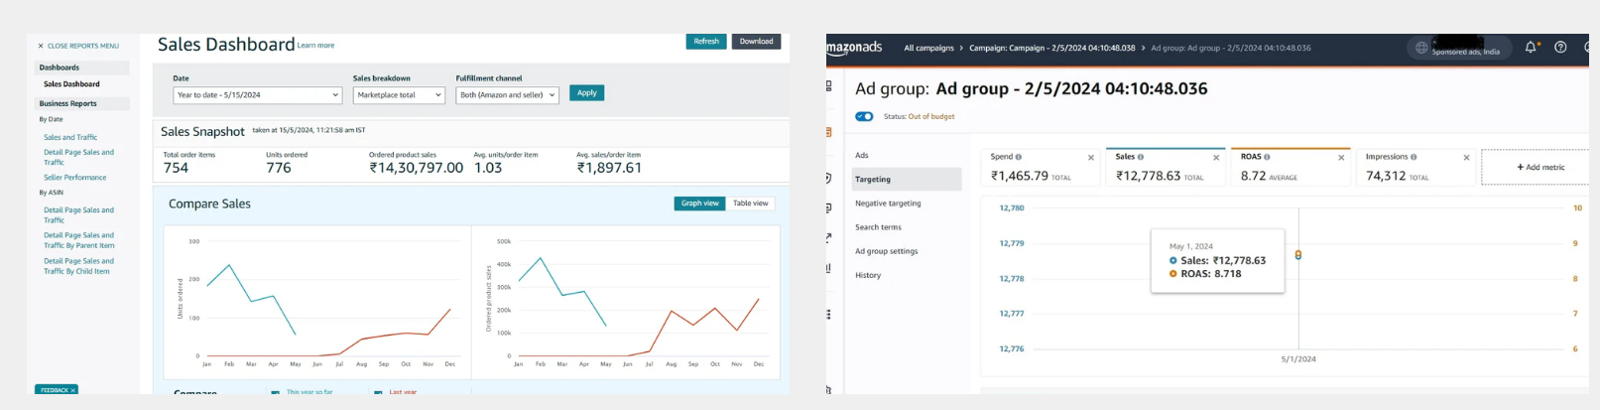Click the Apply filter button
The width and height of the screenshot is (1600, 410).
(x=587, y=93)
